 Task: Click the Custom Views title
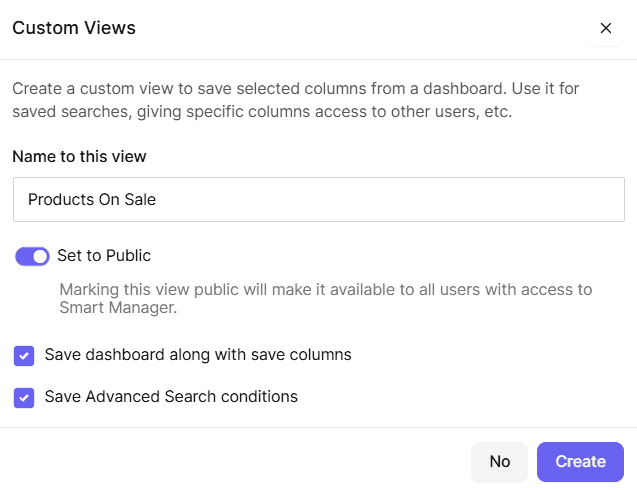74,28
